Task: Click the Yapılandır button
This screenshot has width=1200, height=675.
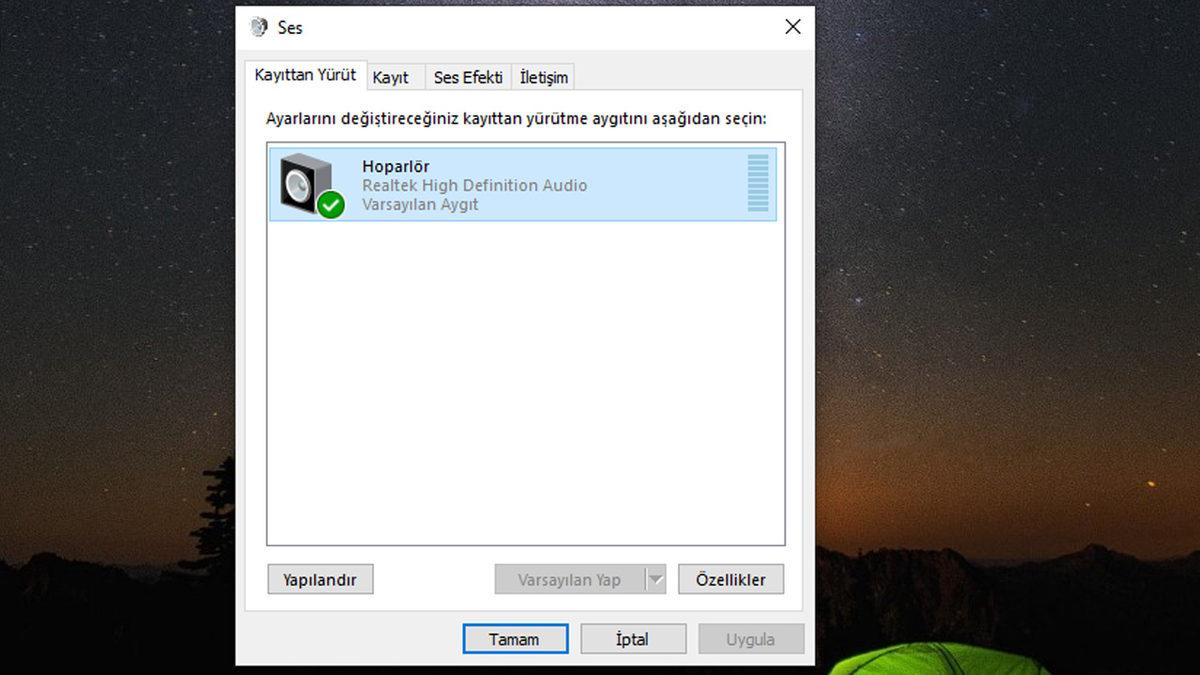Action: coord(320,579)
